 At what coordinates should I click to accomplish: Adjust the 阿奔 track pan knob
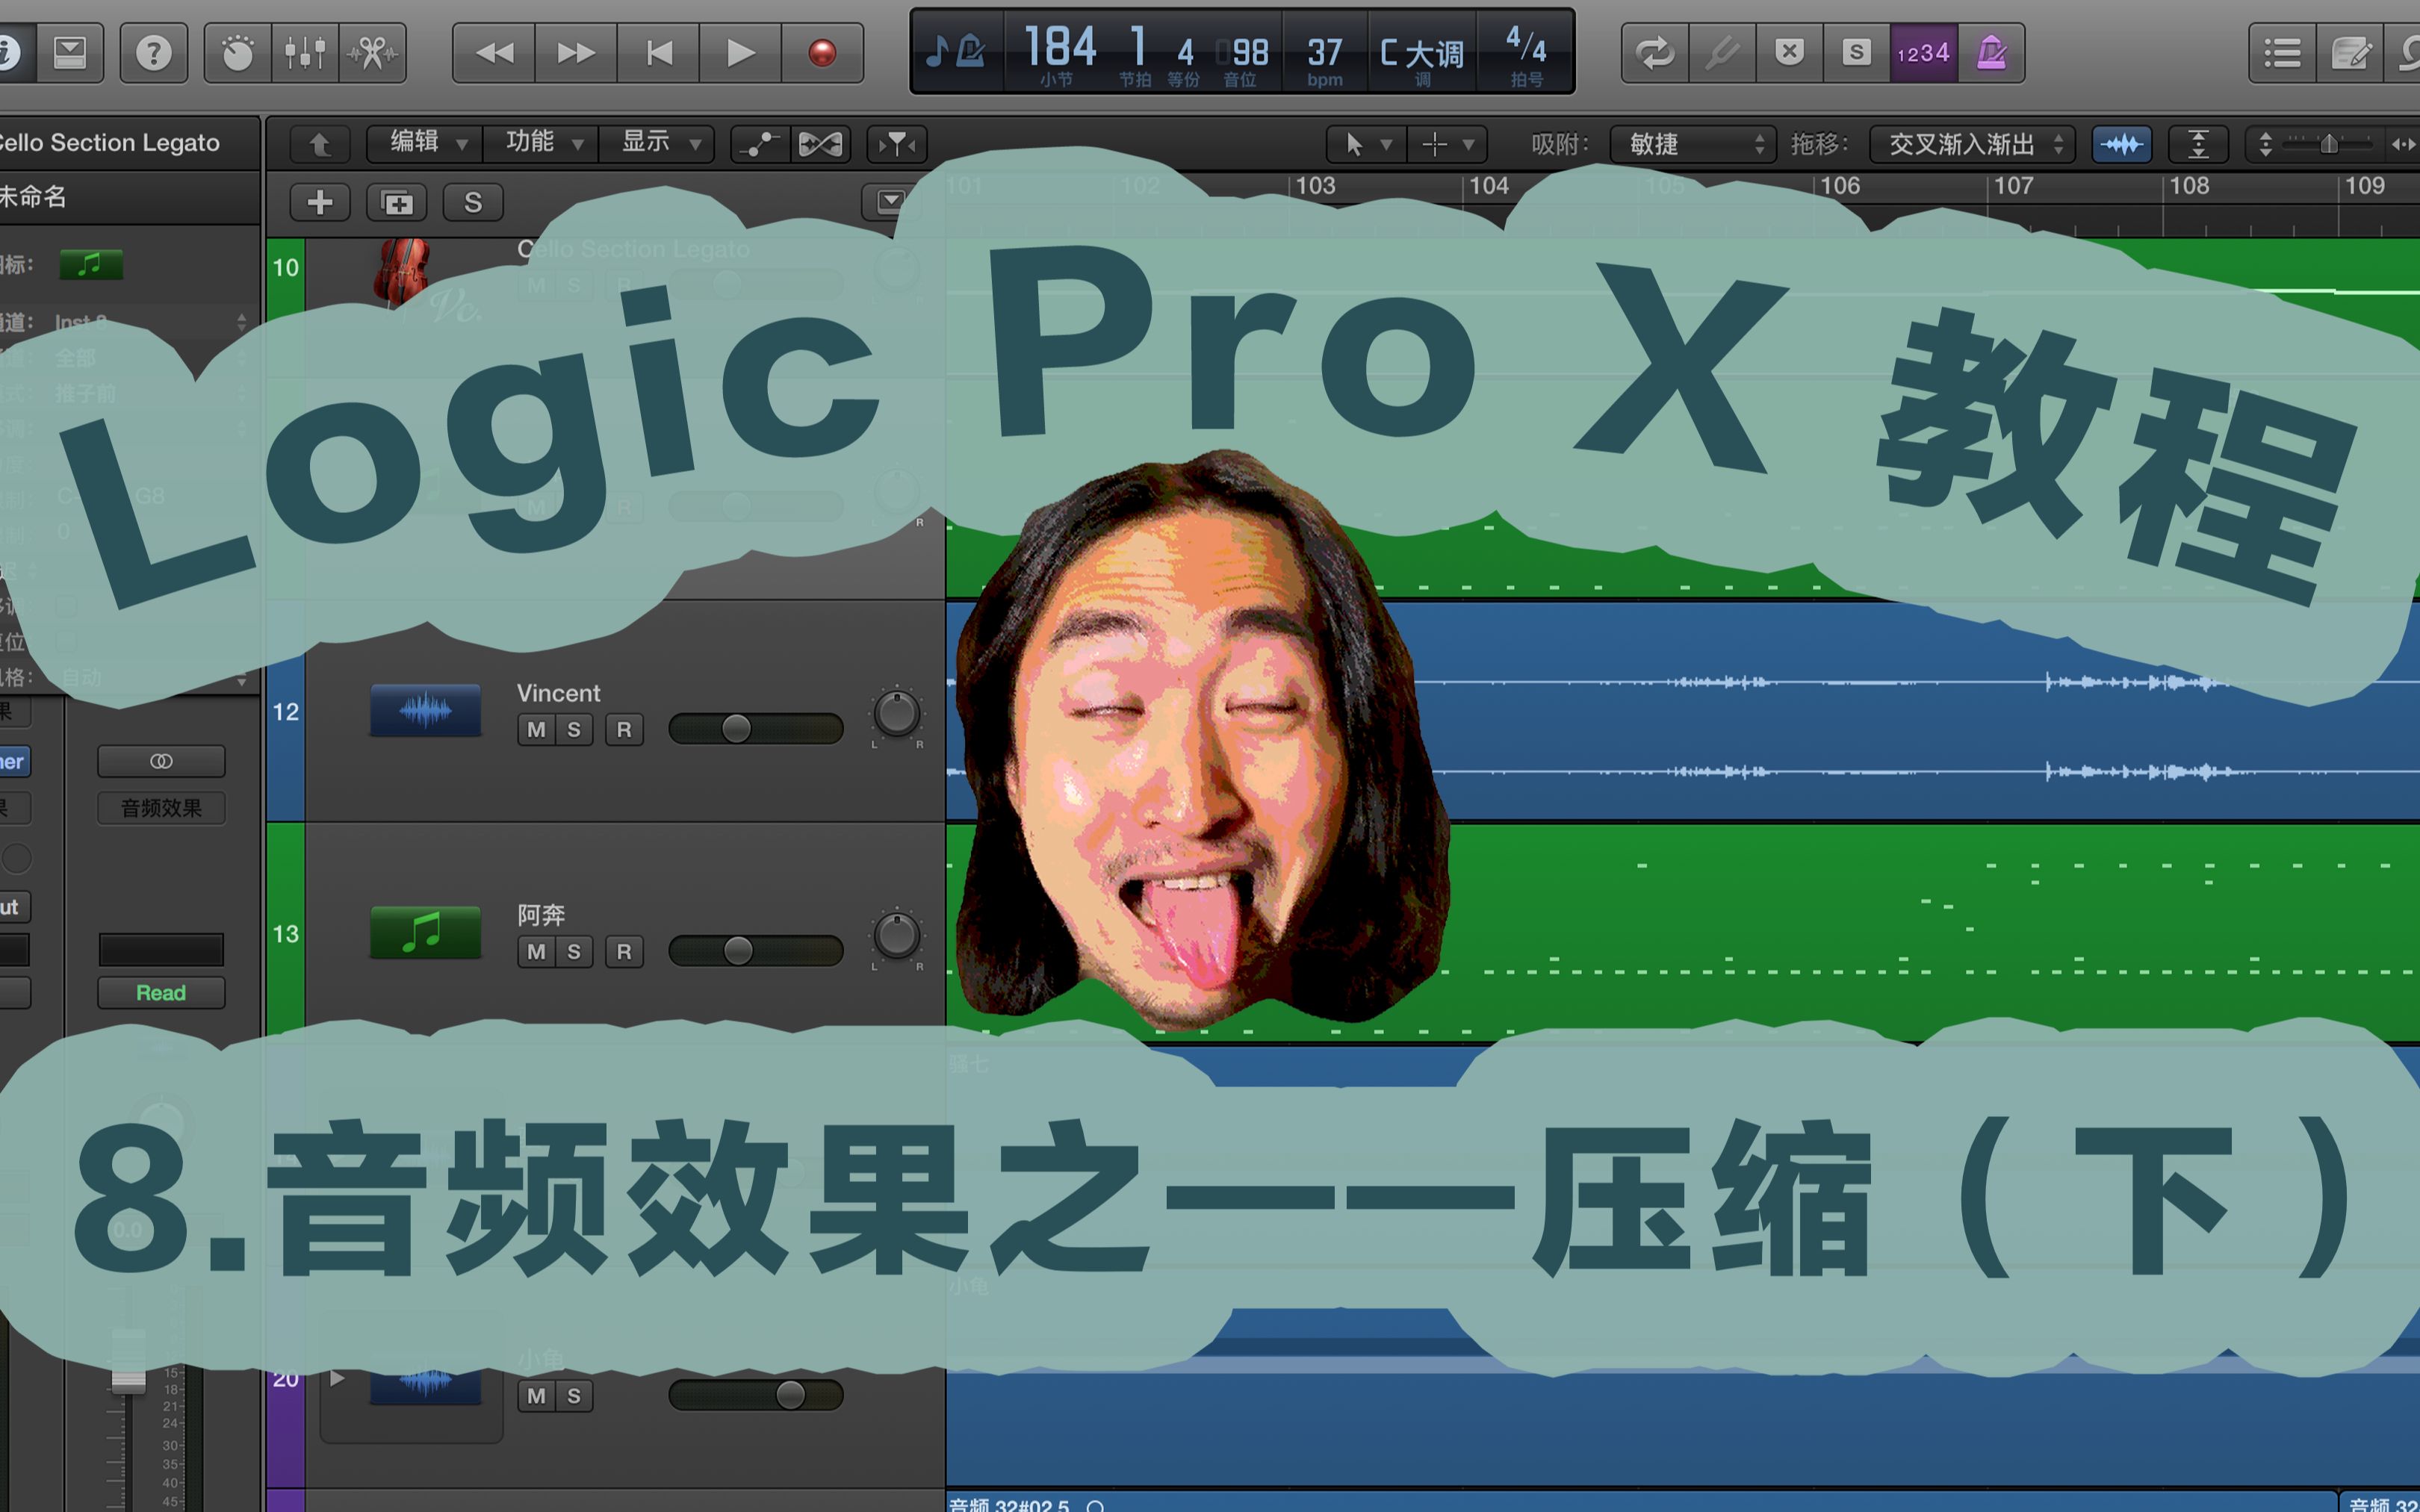coord(896,936)
